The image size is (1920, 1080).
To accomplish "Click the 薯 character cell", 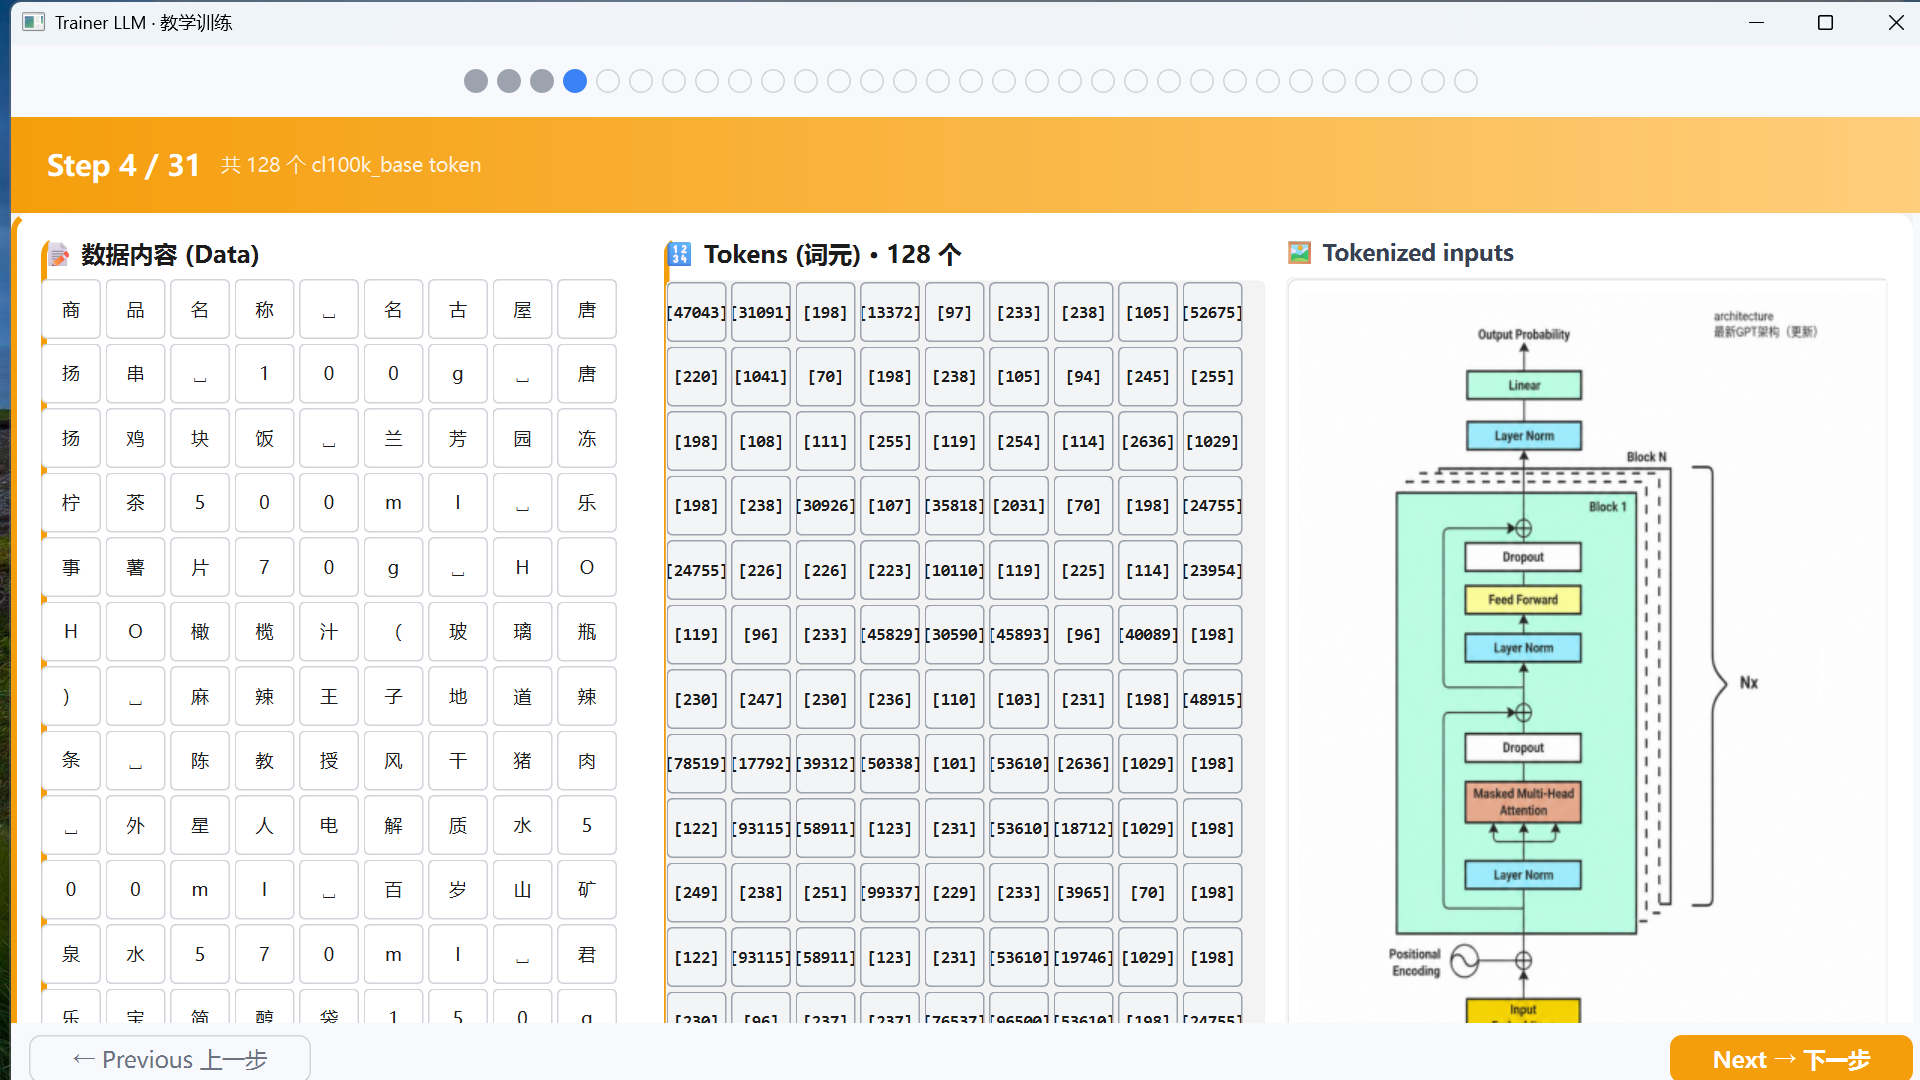I will pos(135,568).
